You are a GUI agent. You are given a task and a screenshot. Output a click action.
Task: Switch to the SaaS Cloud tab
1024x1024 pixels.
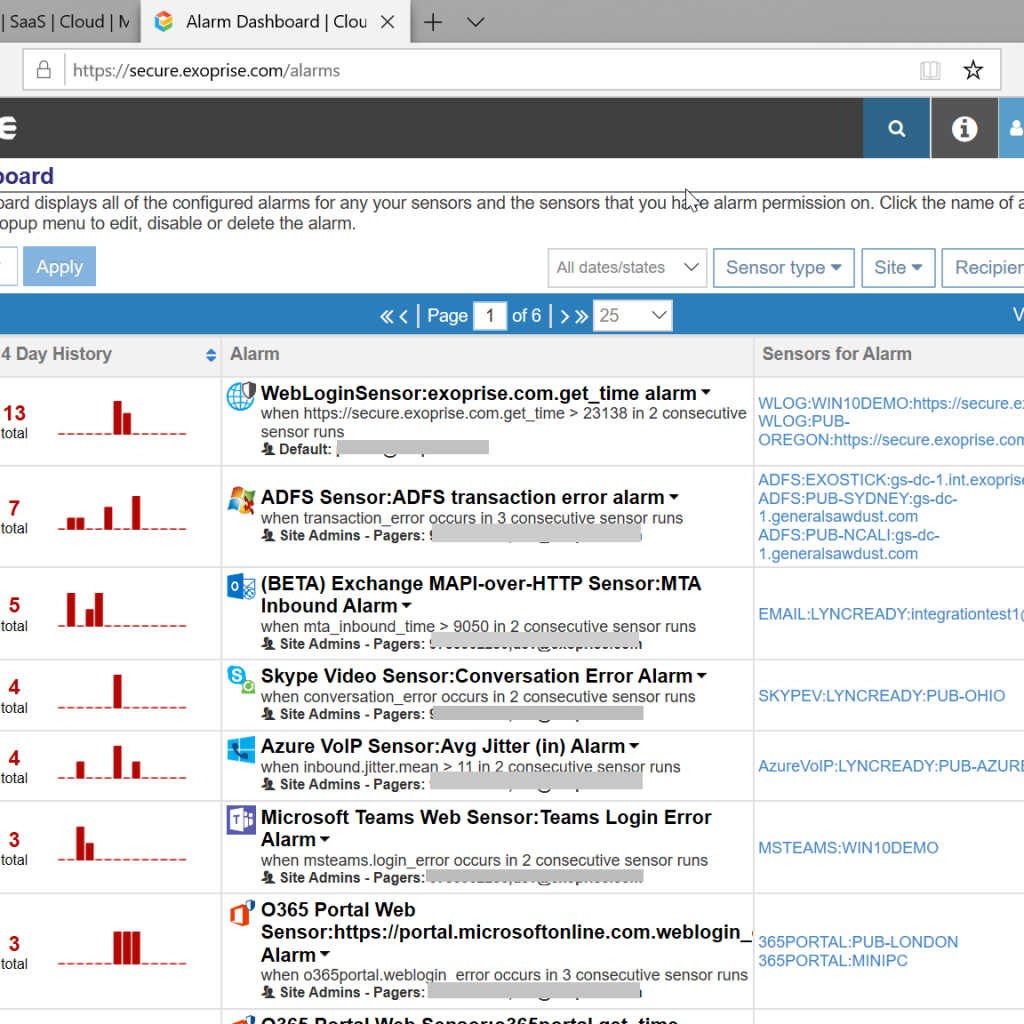tap(69, 22)
